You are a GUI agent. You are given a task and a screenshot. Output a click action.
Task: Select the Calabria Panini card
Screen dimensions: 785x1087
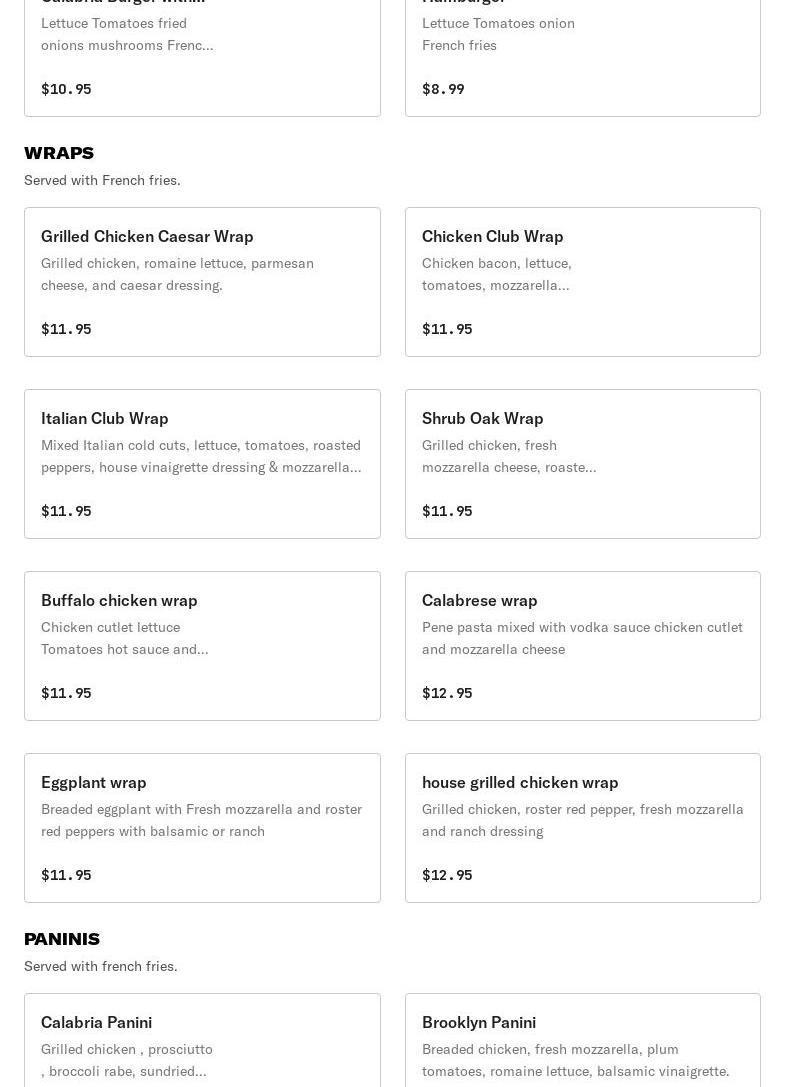coord(202,1040)
